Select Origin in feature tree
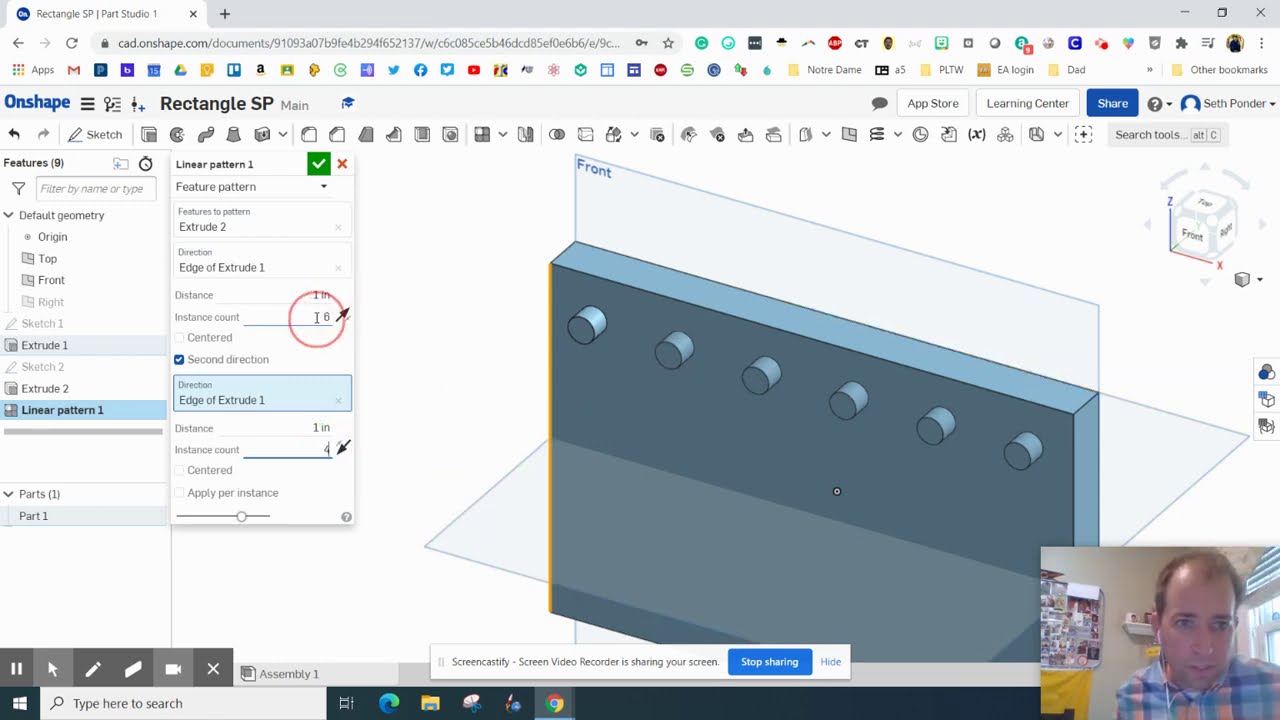Image resolution: width=1280 pixels, height=720 pixels. pyautogui.click(x=52, y=237)
